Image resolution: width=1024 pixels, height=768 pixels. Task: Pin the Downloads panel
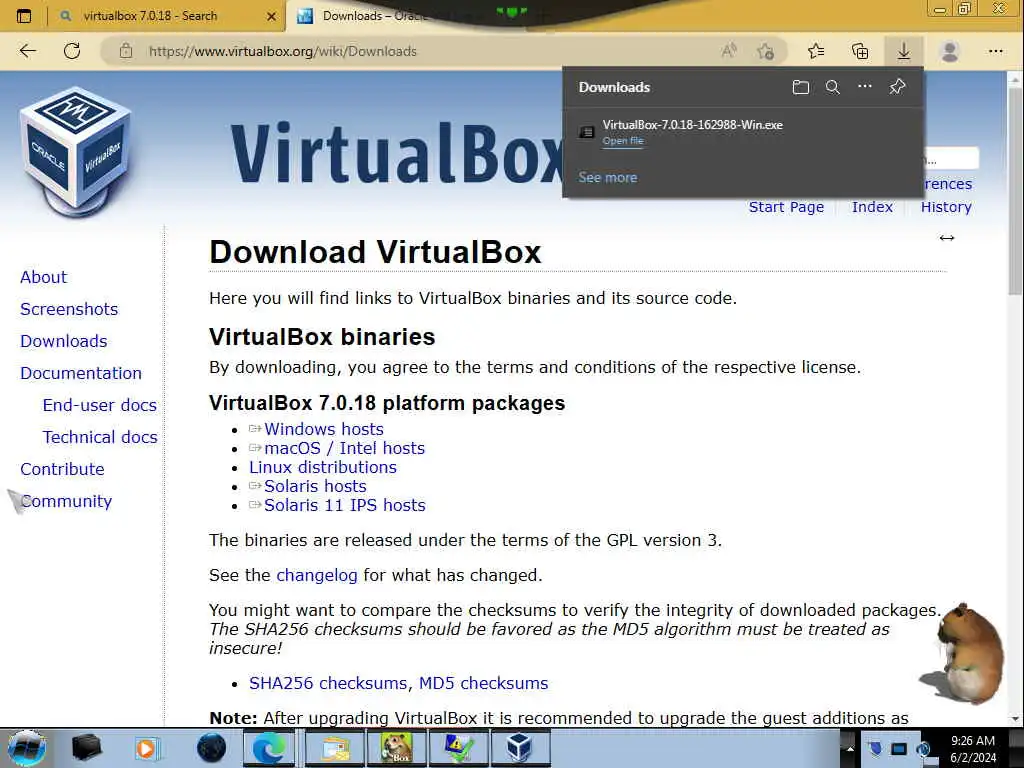897,86
